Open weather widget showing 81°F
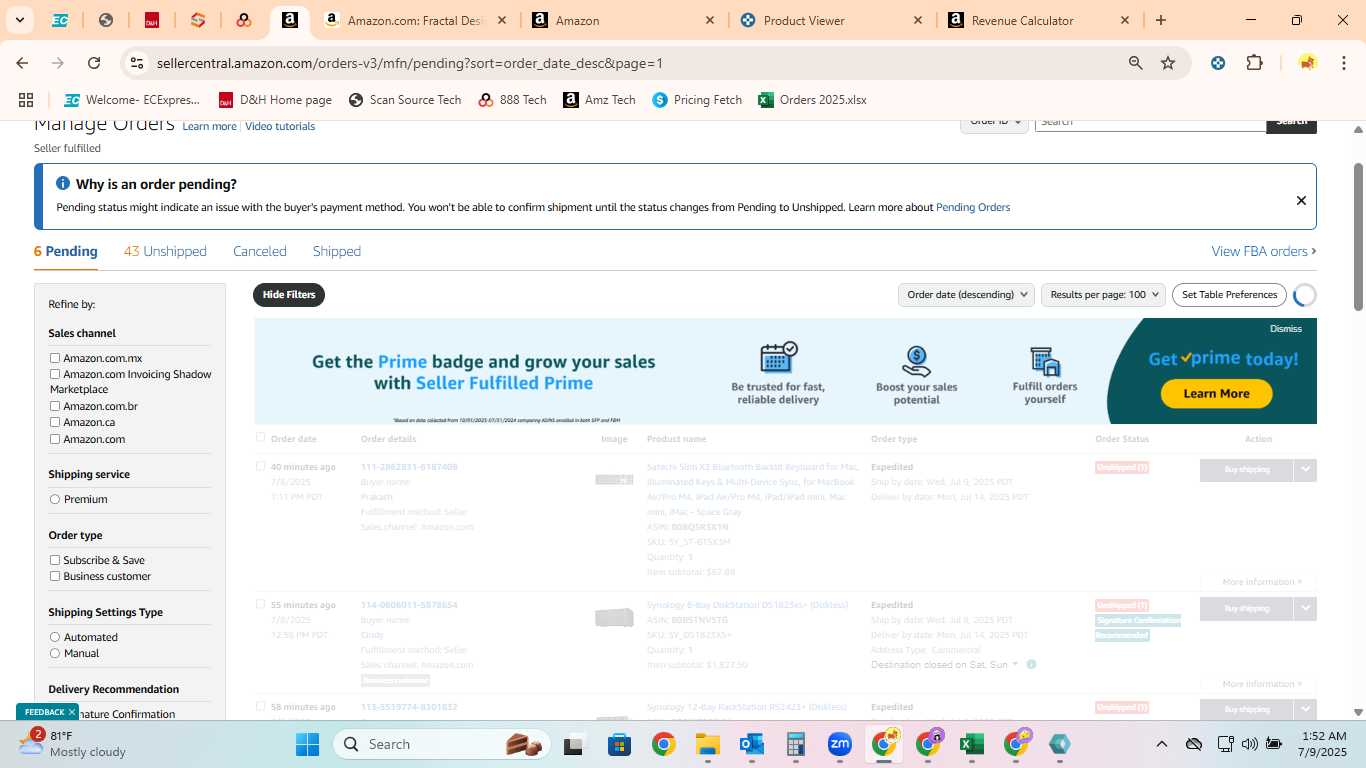The height and width of the screenshot is (768, 1366). coord(70,743)
